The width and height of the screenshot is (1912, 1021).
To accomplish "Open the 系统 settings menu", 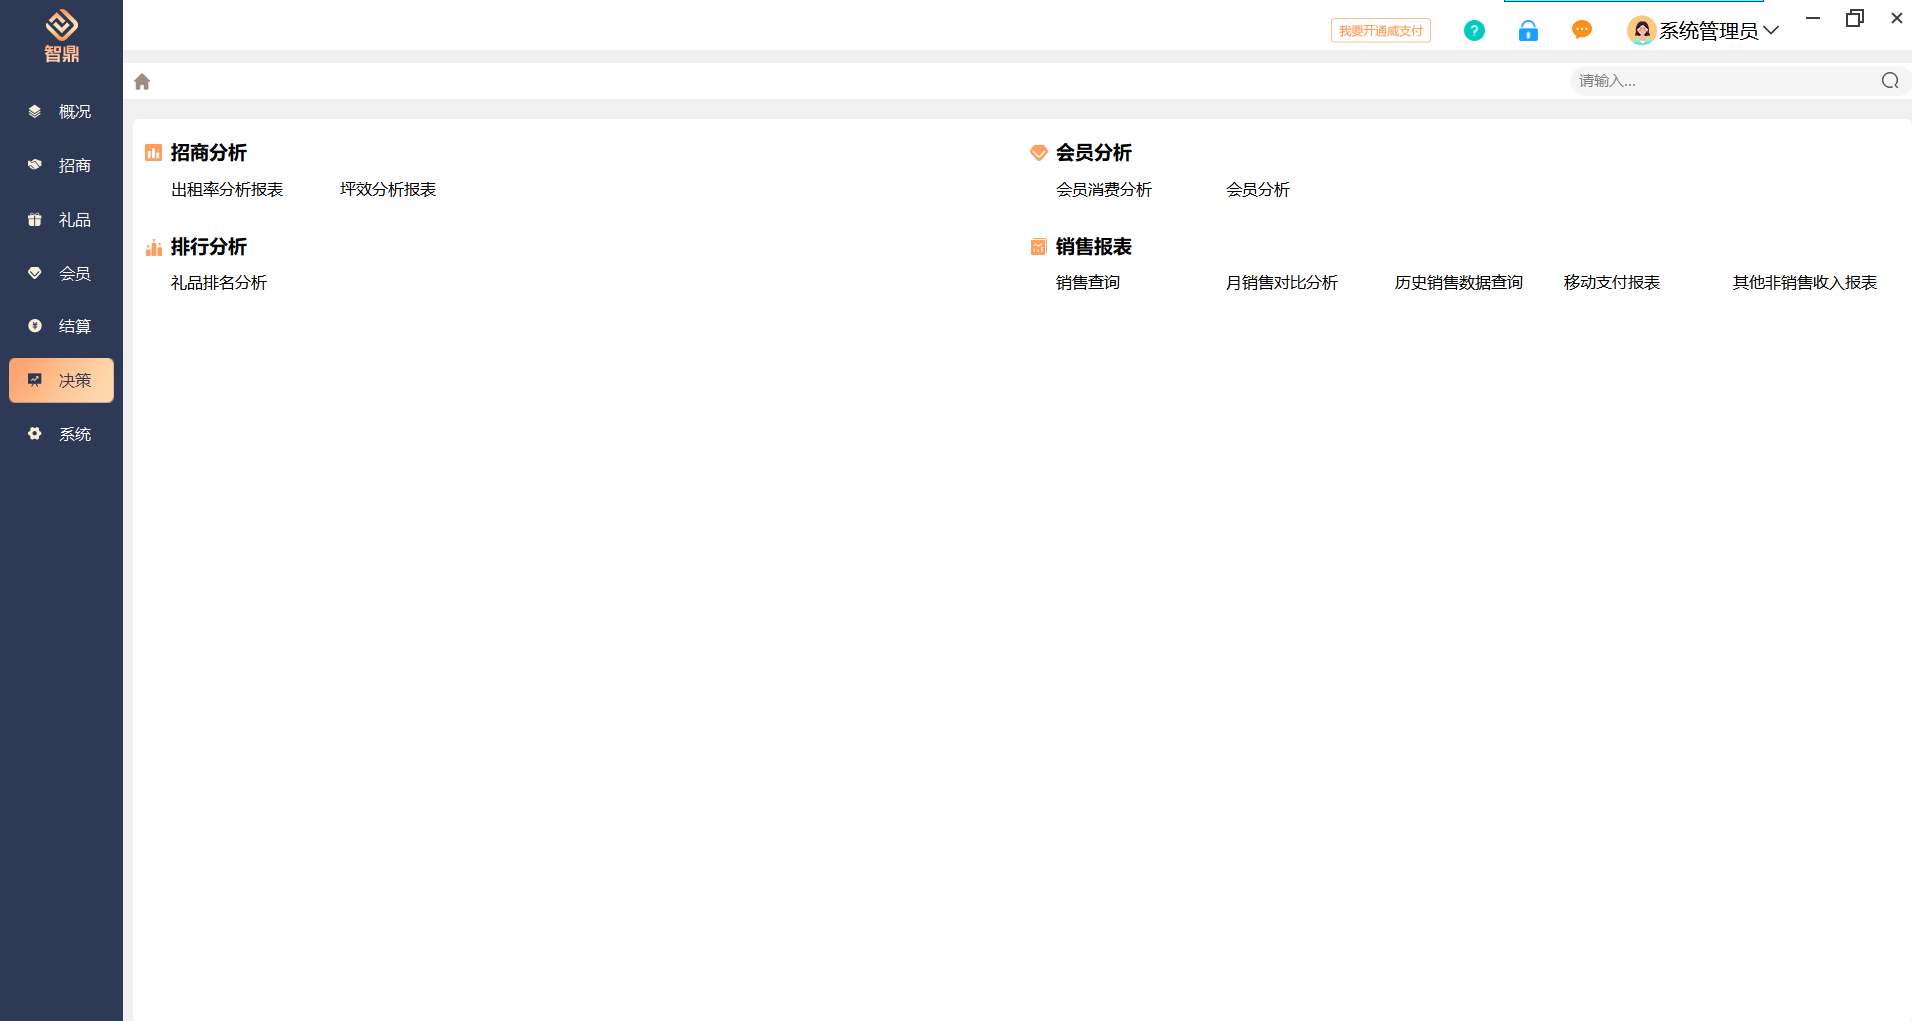I will [62, 435].
